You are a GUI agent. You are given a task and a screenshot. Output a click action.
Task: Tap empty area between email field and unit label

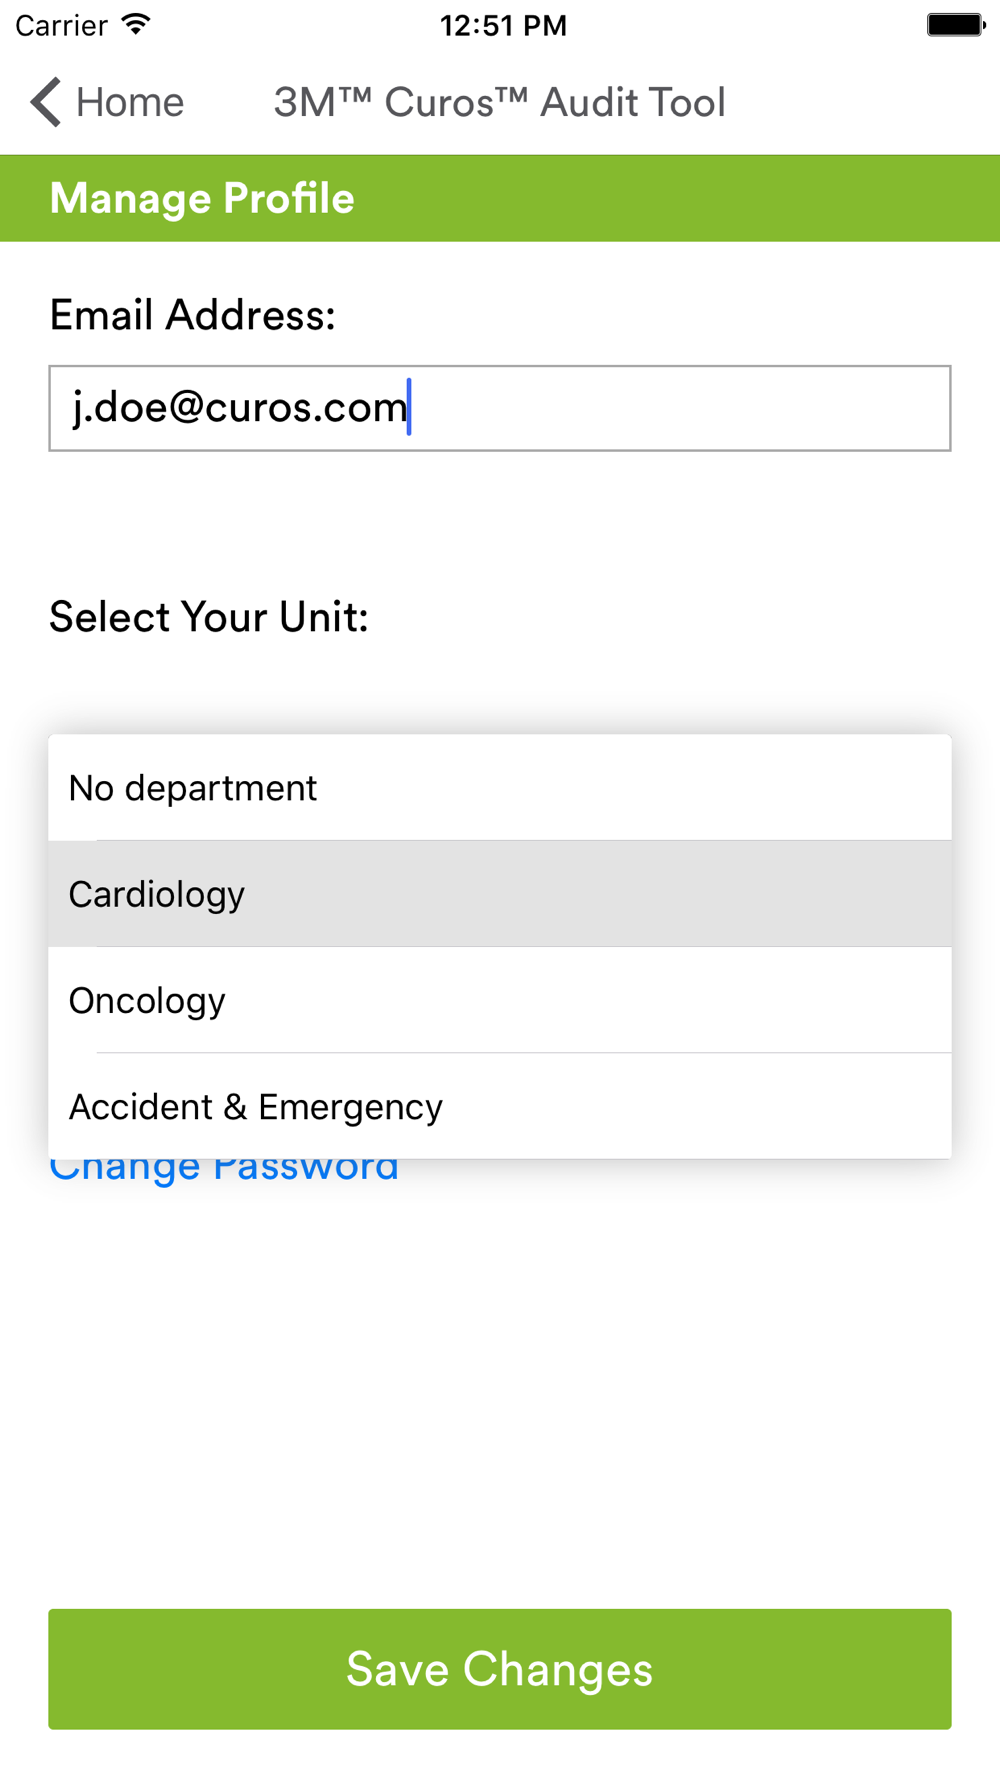(x=500, y=520)
